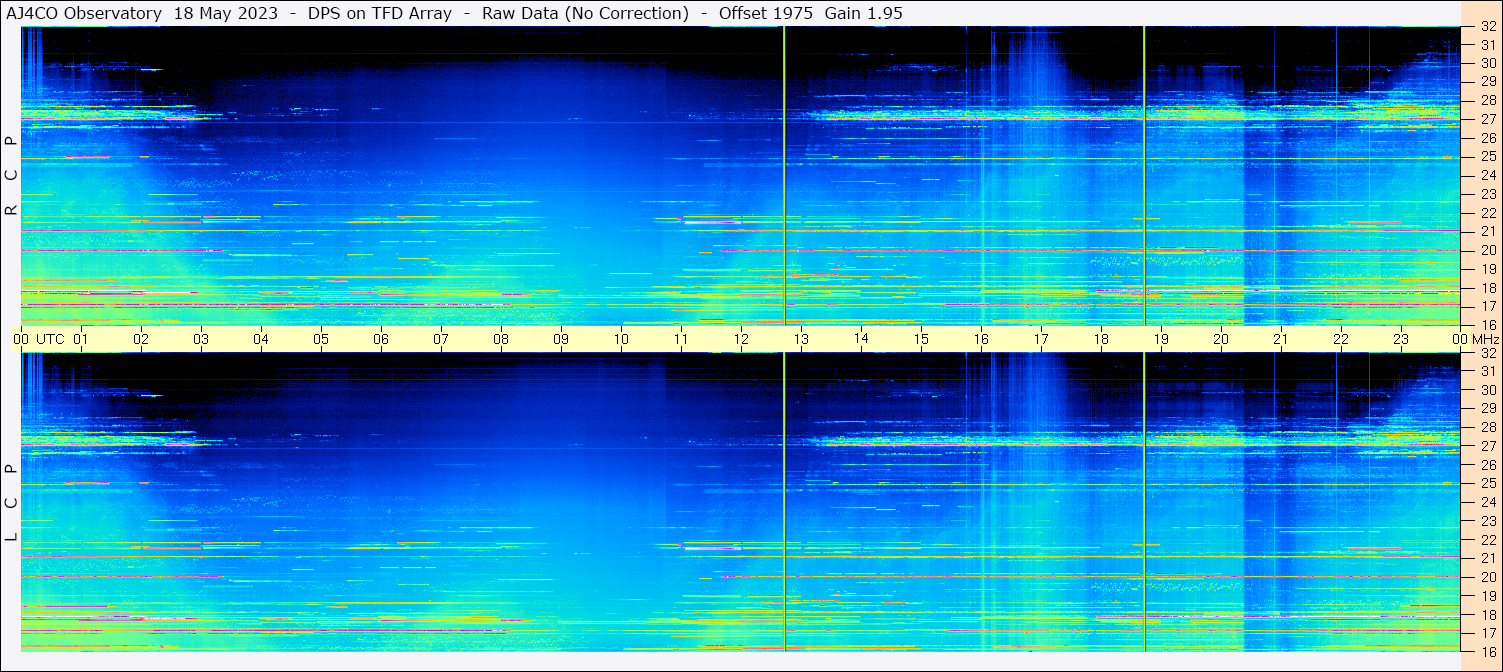This screenshot has height=672, width=1503.
Task: Click 32 MHz label on LCP scale
Action: (x=1487, y=353)
